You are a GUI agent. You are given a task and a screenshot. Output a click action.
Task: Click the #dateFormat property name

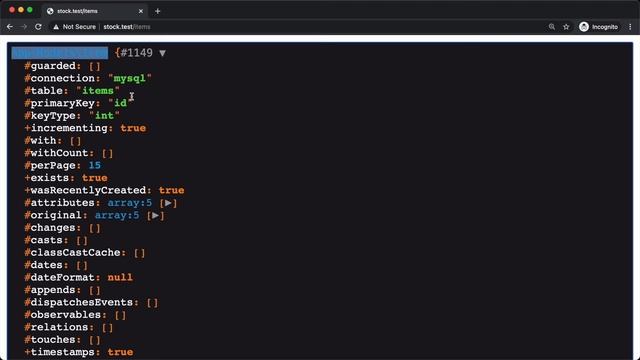(x=60, y=278)
